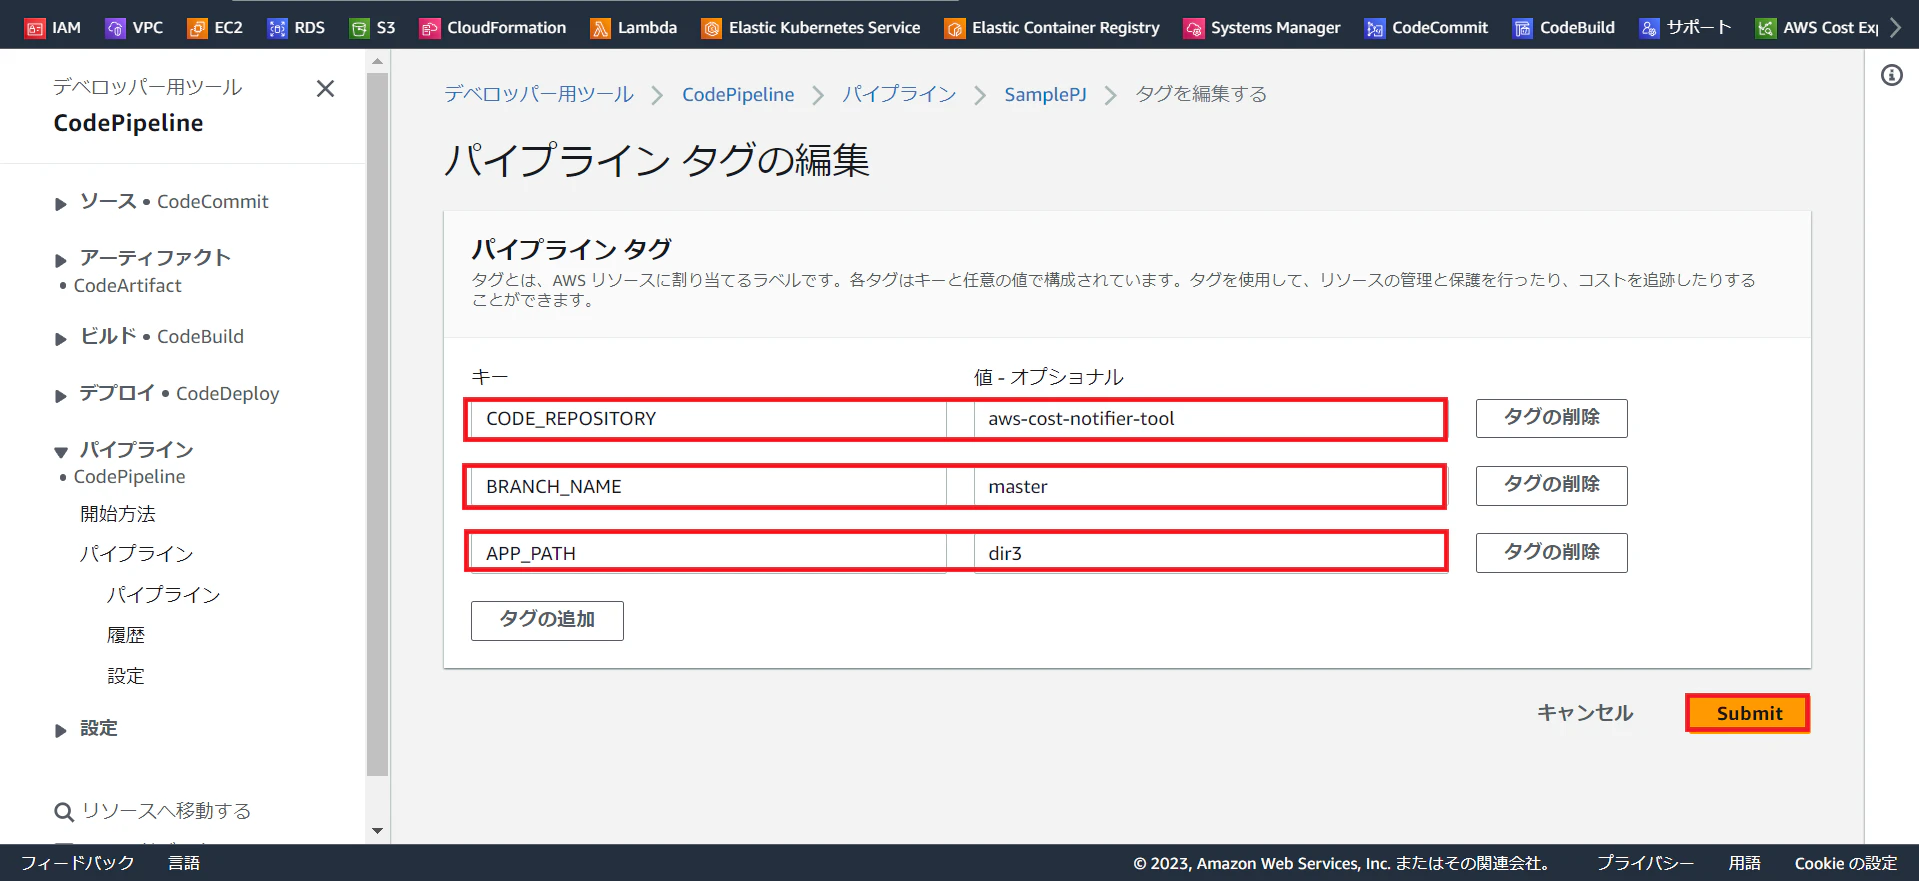
Task: Expand the ソース • CodeCommit section
Action: tap(61, 204)
